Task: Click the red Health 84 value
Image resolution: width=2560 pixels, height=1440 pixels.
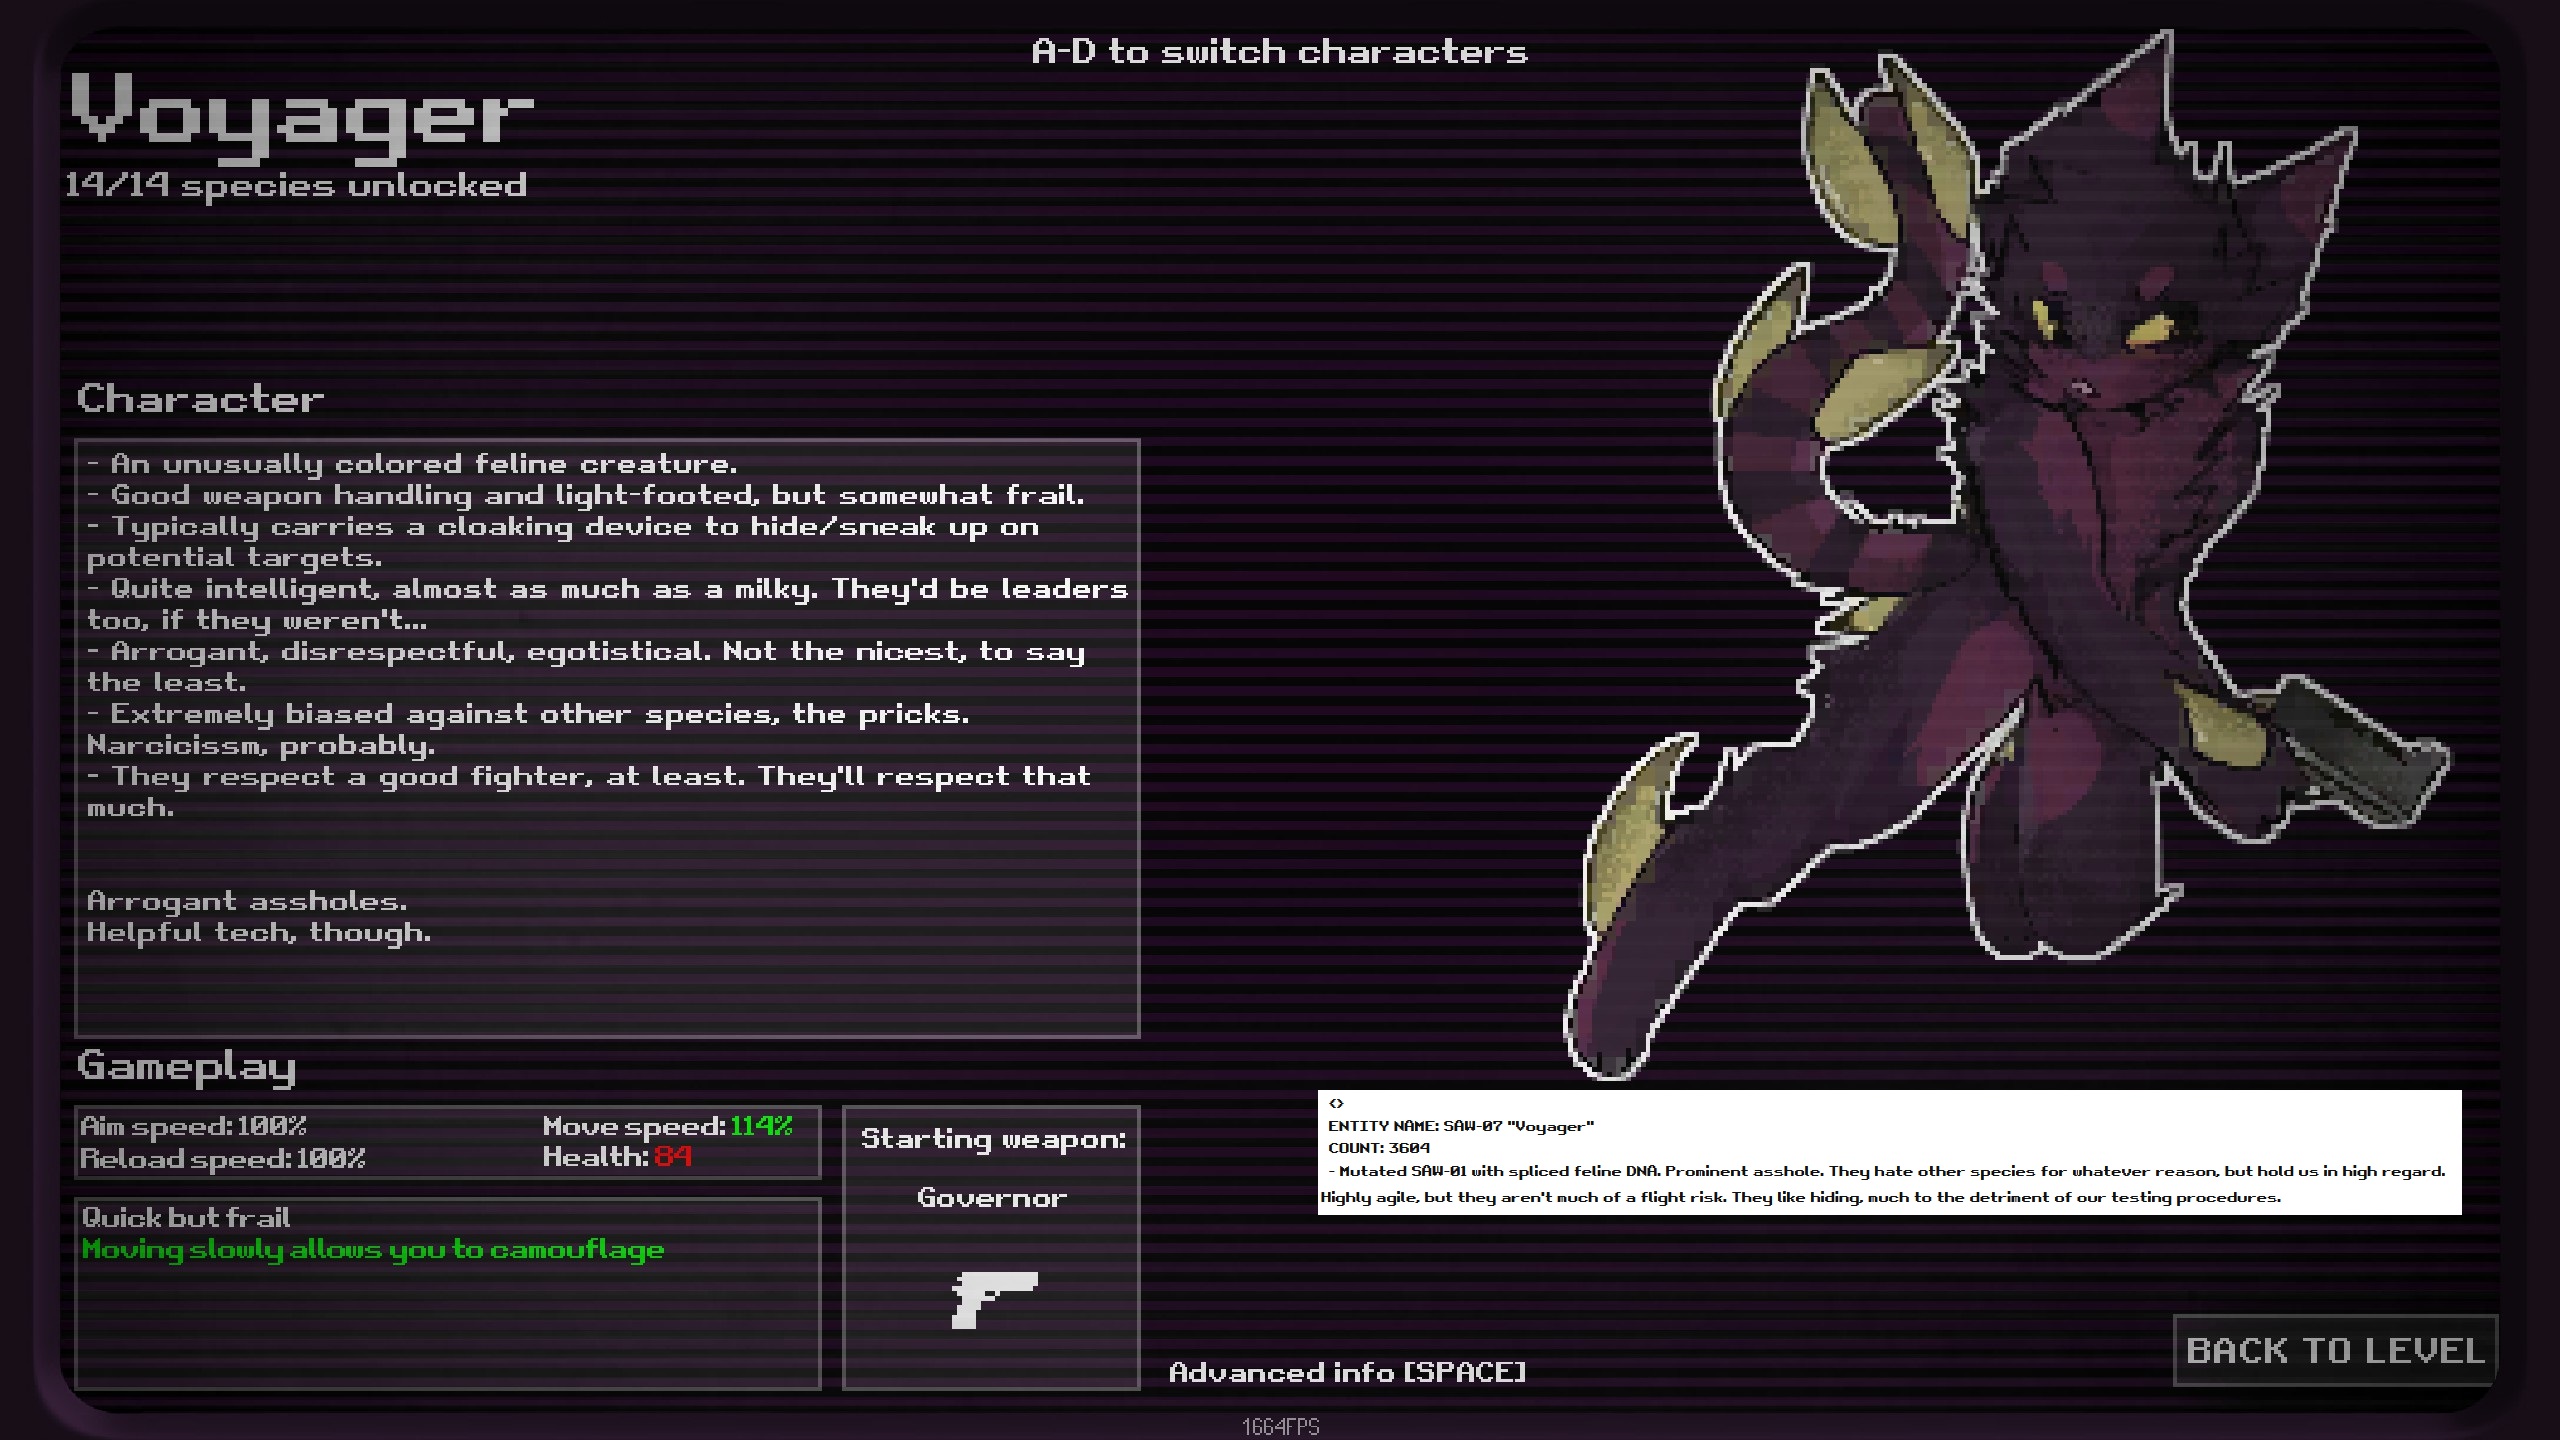Action: click(673, 1157)
